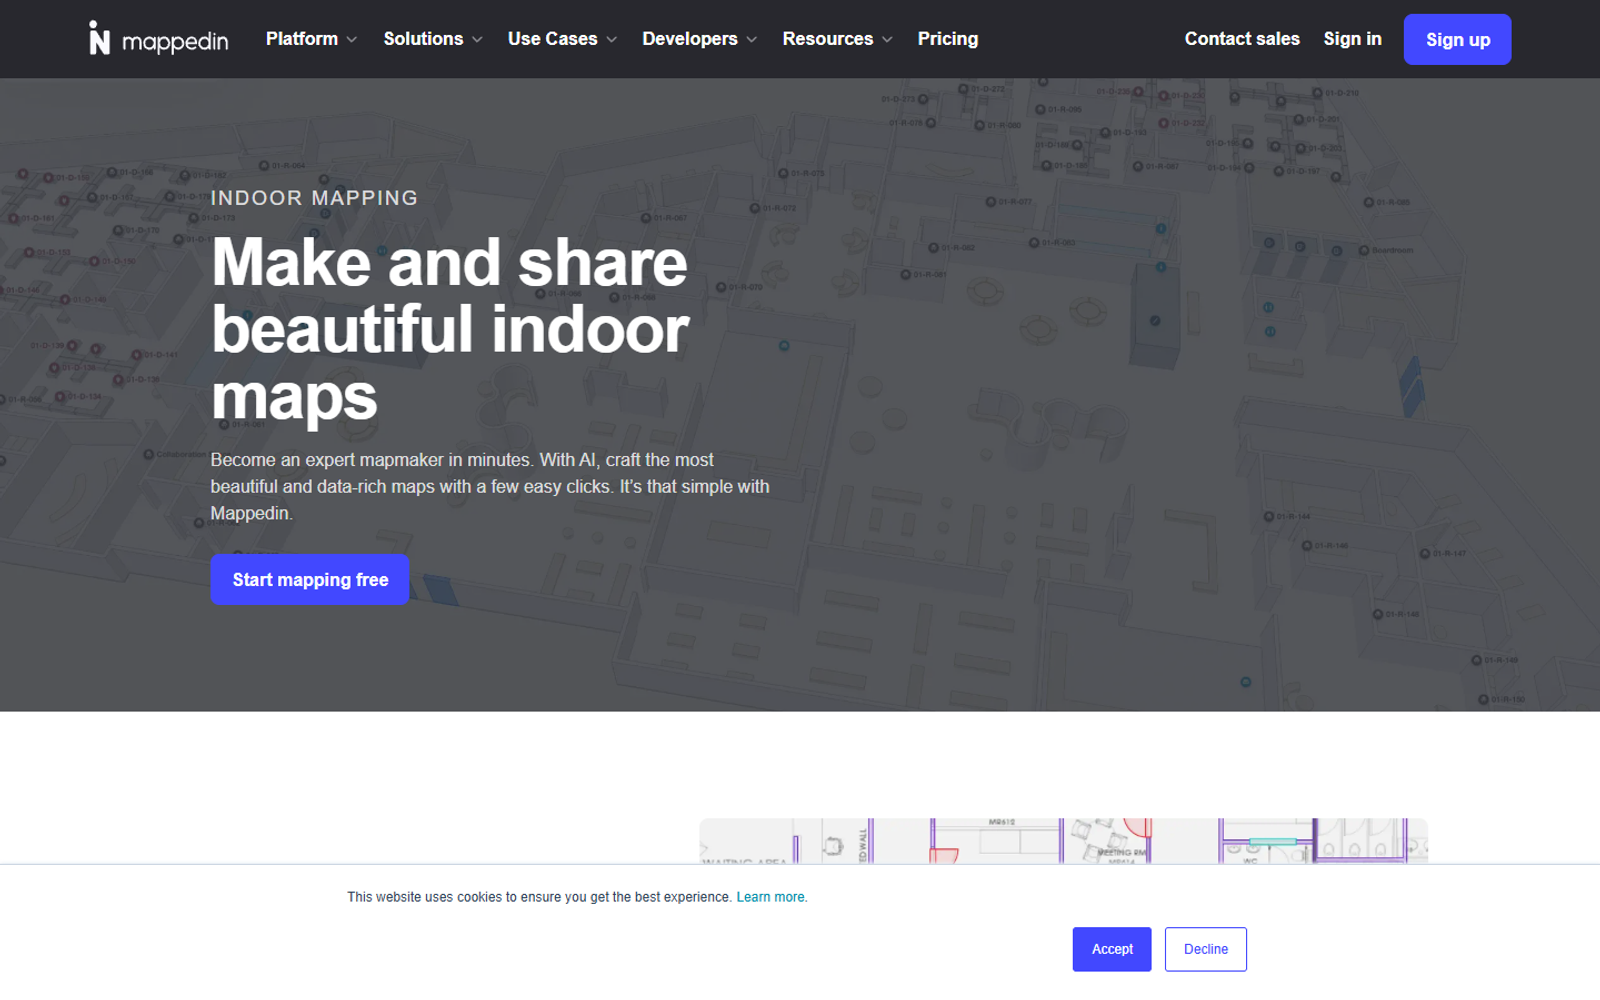Click the floor plan preview image
This screenshot has width=1600, height=1000.
pyautogui.click(x=1063, y=841)
